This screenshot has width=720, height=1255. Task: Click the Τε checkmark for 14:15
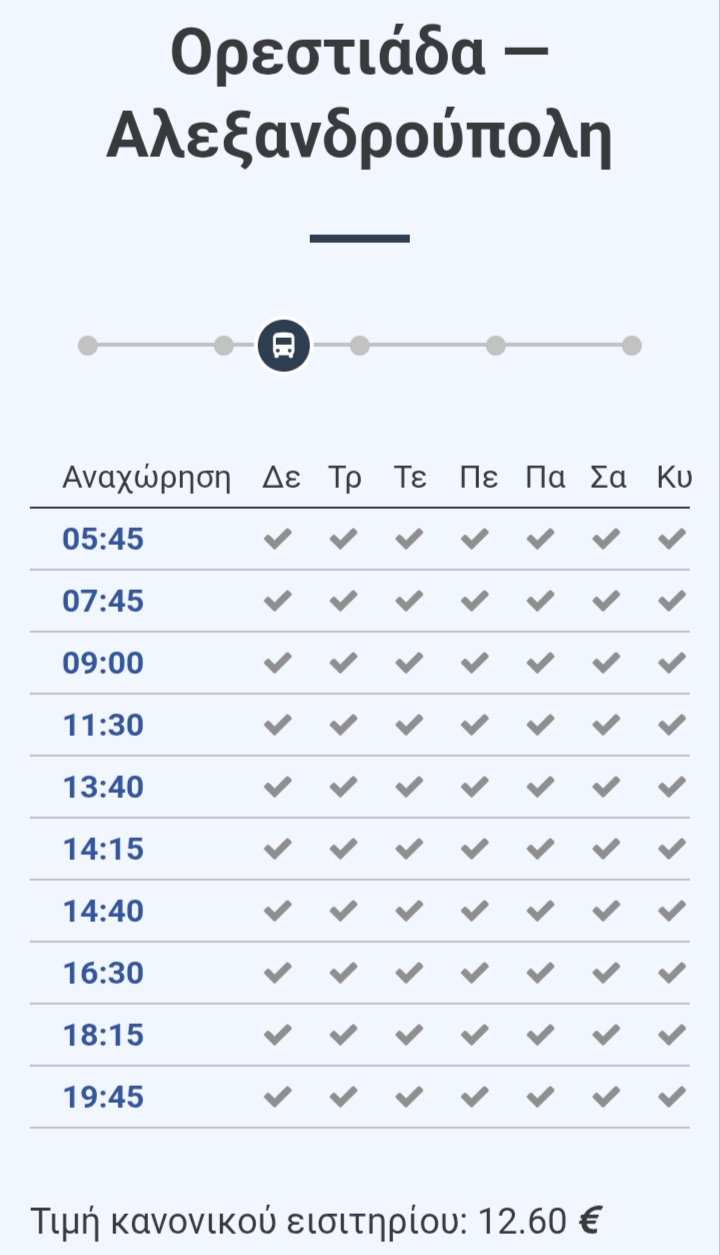point(409,849)
